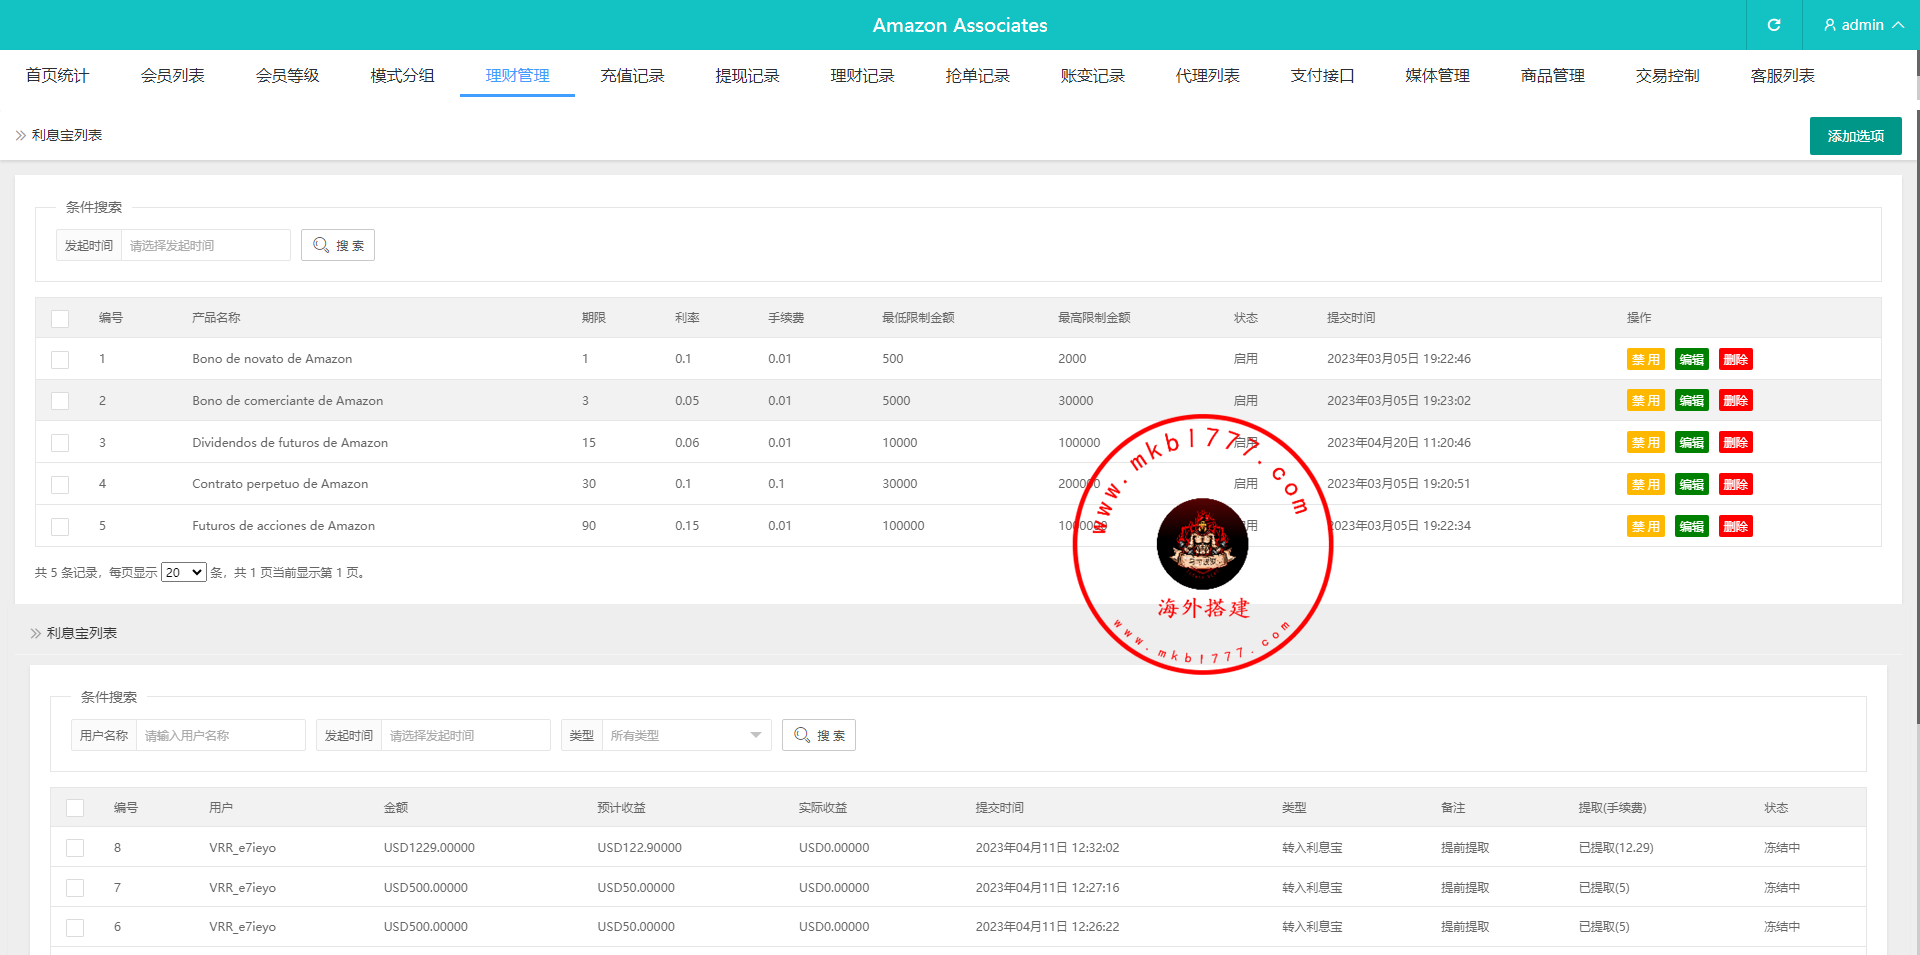Check the row for Contrato perpetuo de Amazon

click(60, 484)
